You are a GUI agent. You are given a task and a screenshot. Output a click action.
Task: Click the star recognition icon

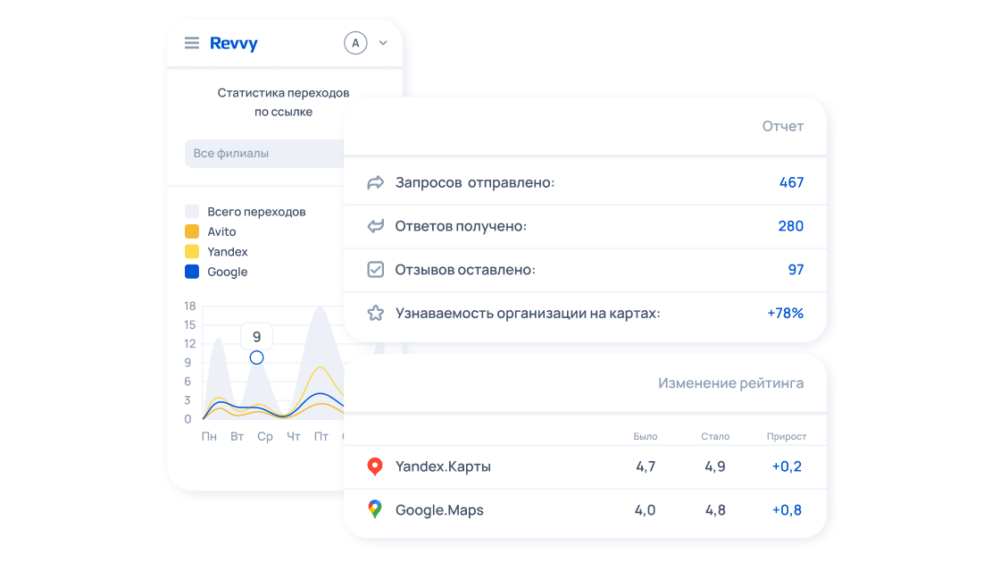tap(376, 313)
